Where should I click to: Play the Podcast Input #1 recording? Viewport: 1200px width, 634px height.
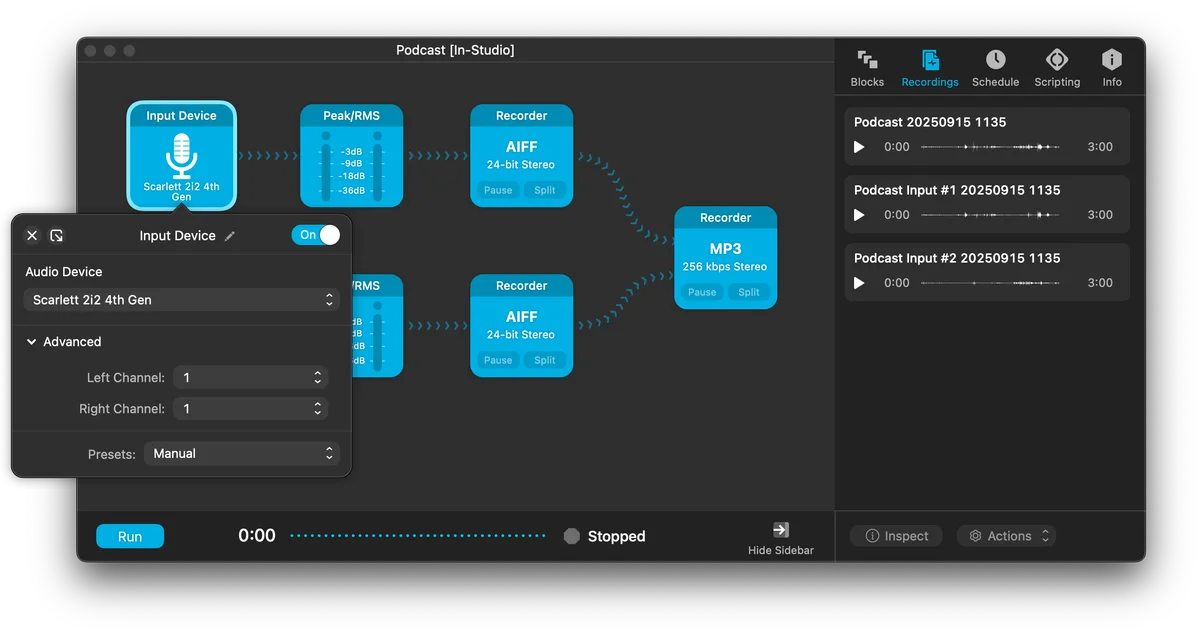pos(859,215)
